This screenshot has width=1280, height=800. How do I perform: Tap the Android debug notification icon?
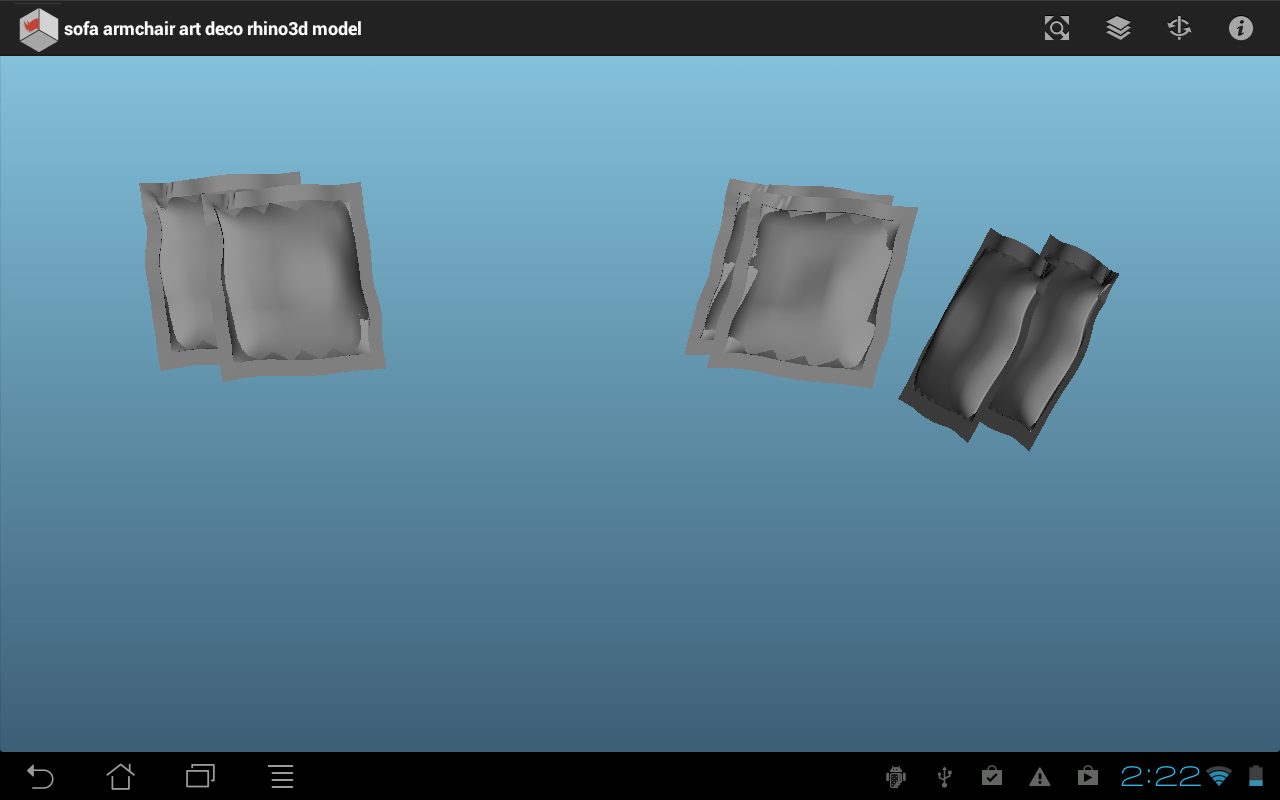896,776
